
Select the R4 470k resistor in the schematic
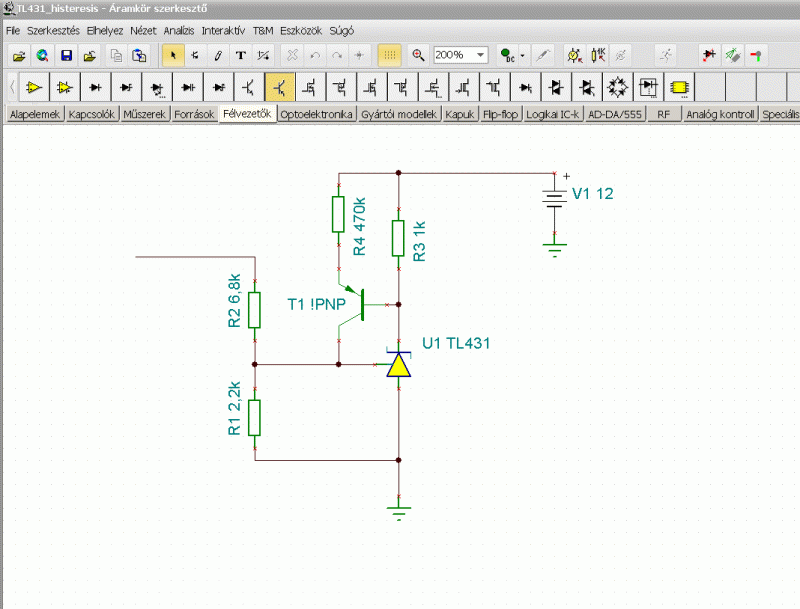(338, 215)
